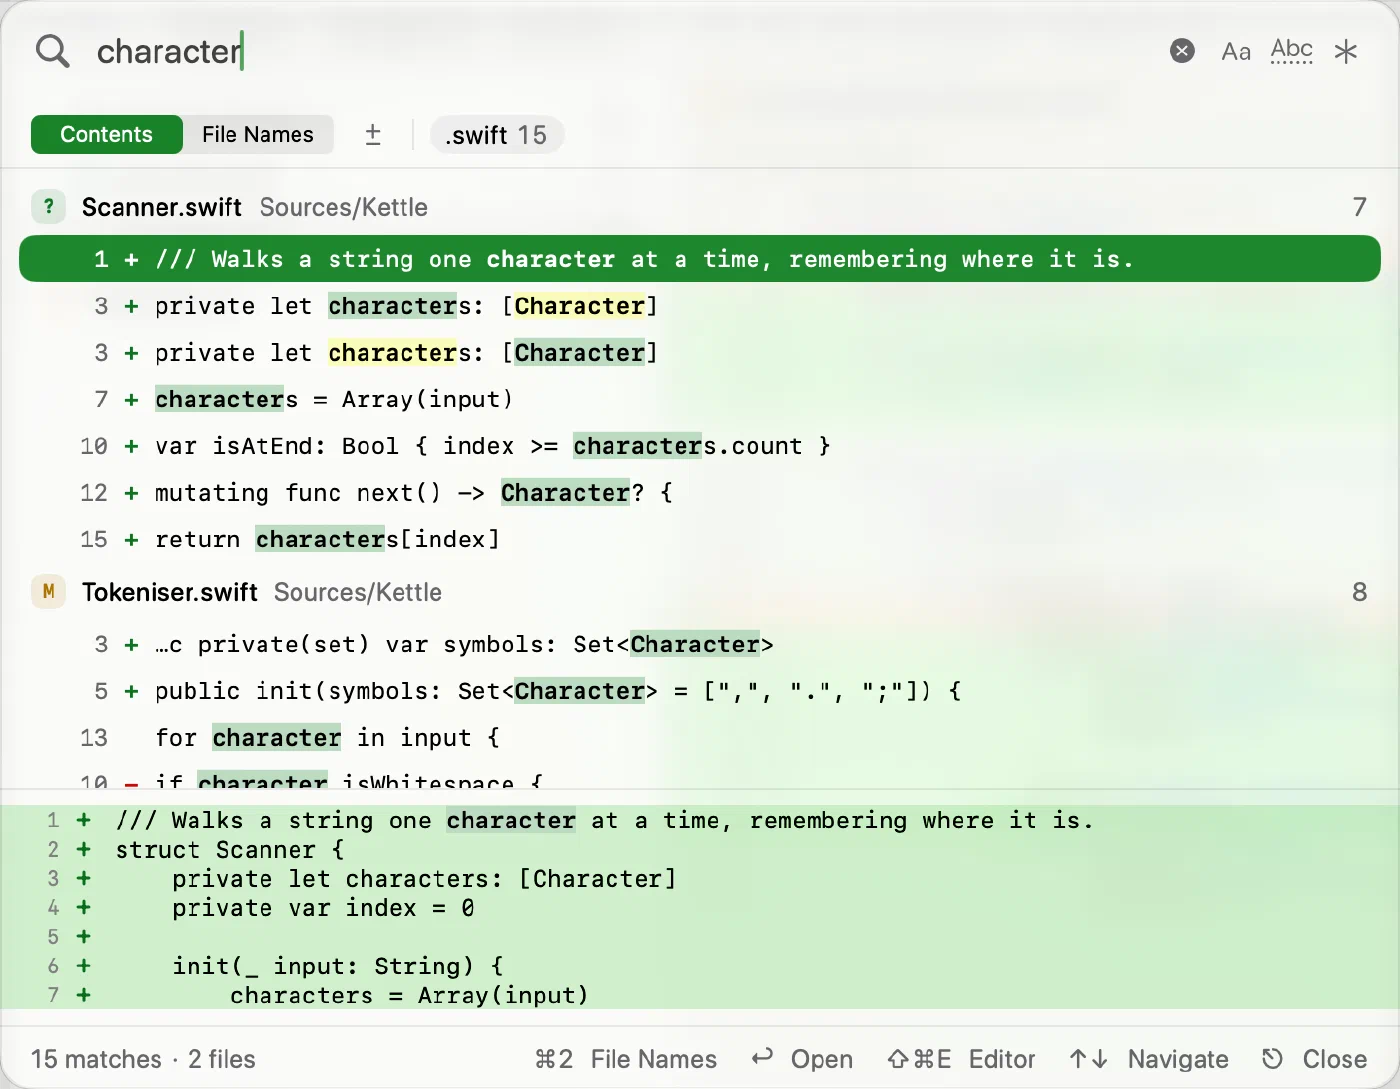Switch to the Contents tab
Viewport: 1400px width, 1089px height.
click(x=107, y=135)
